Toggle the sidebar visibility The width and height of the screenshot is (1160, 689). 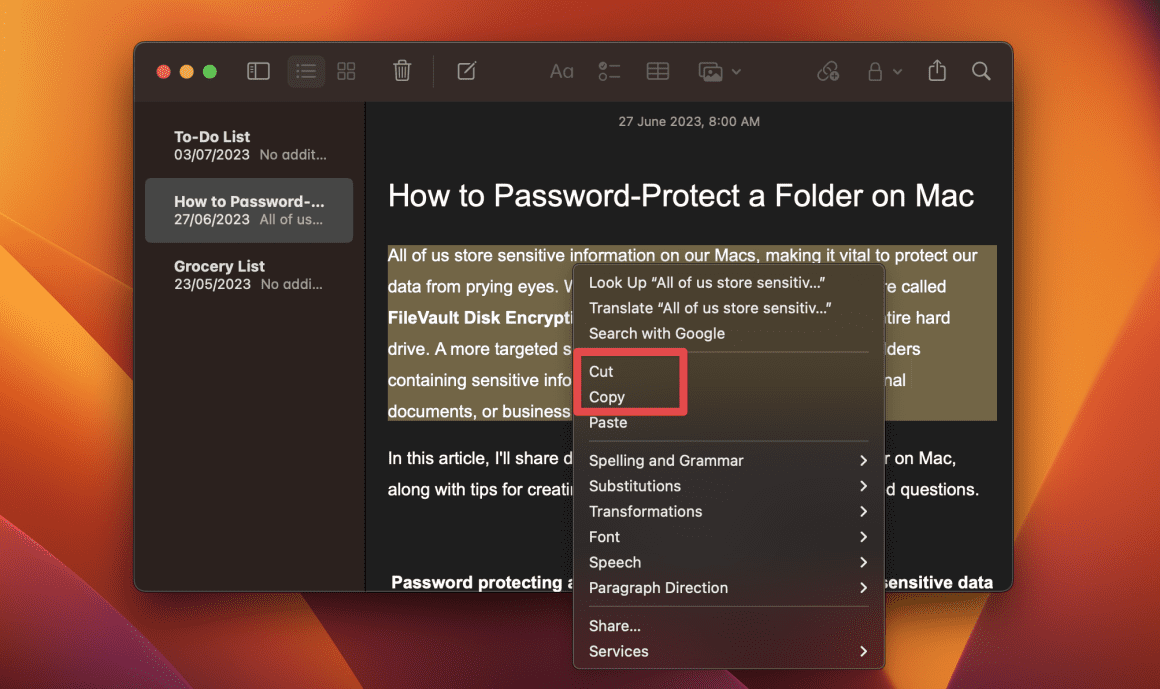tap(258, 71)
